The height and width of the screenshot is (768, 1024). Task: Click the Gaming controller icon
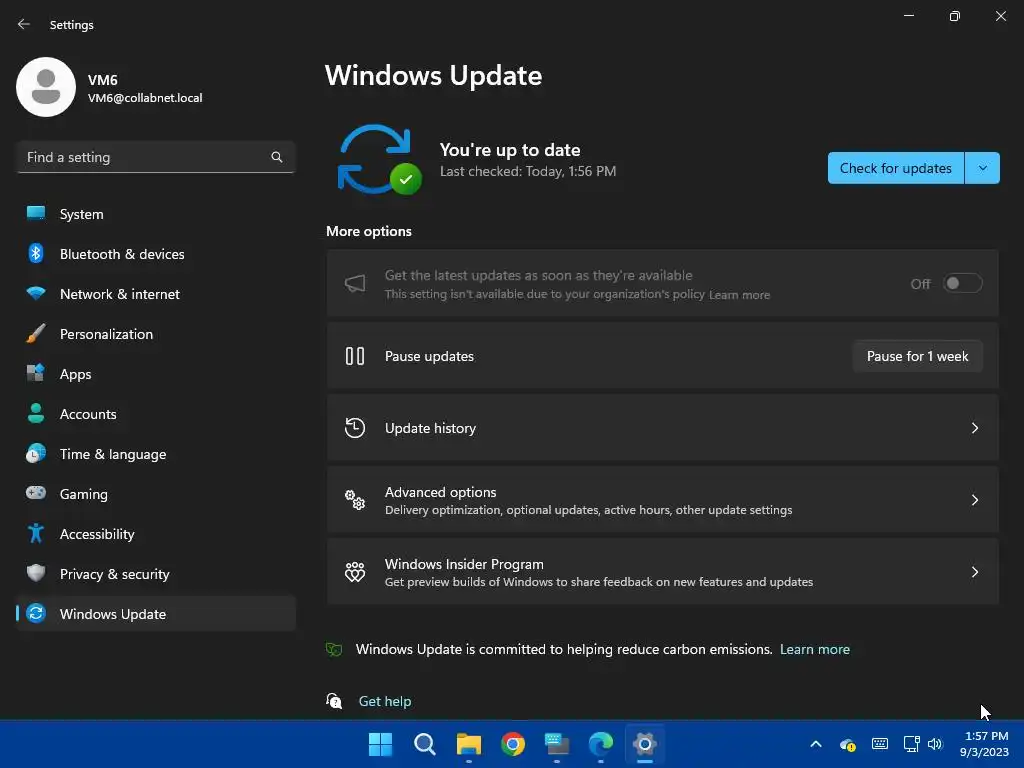(x=36, y=492)
